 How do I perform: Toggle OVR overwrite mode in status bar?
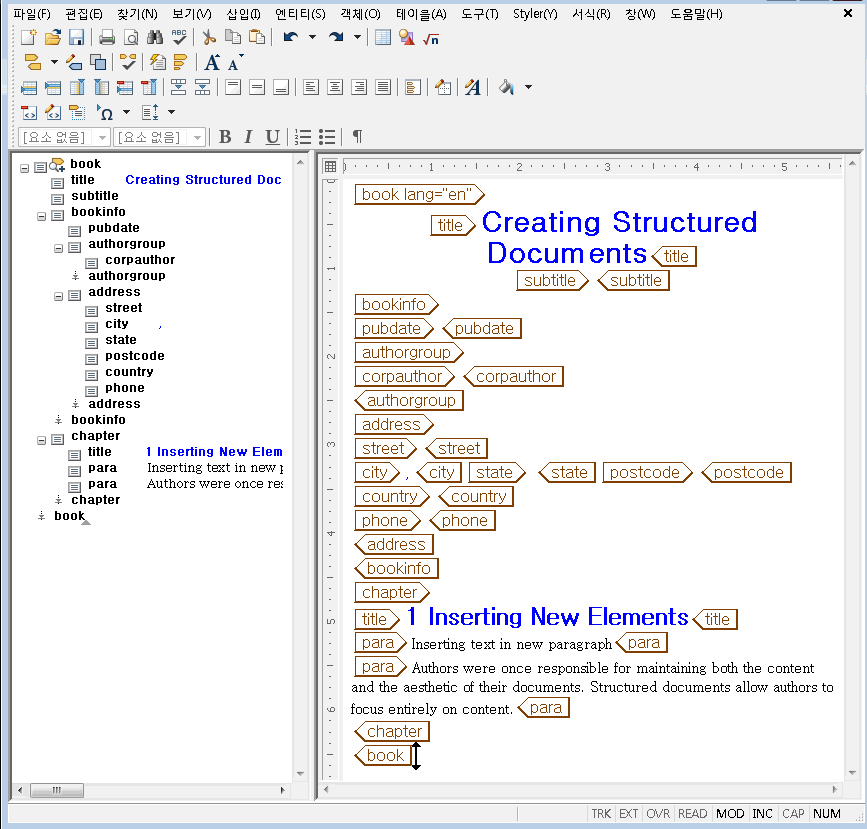pos(657,814)
